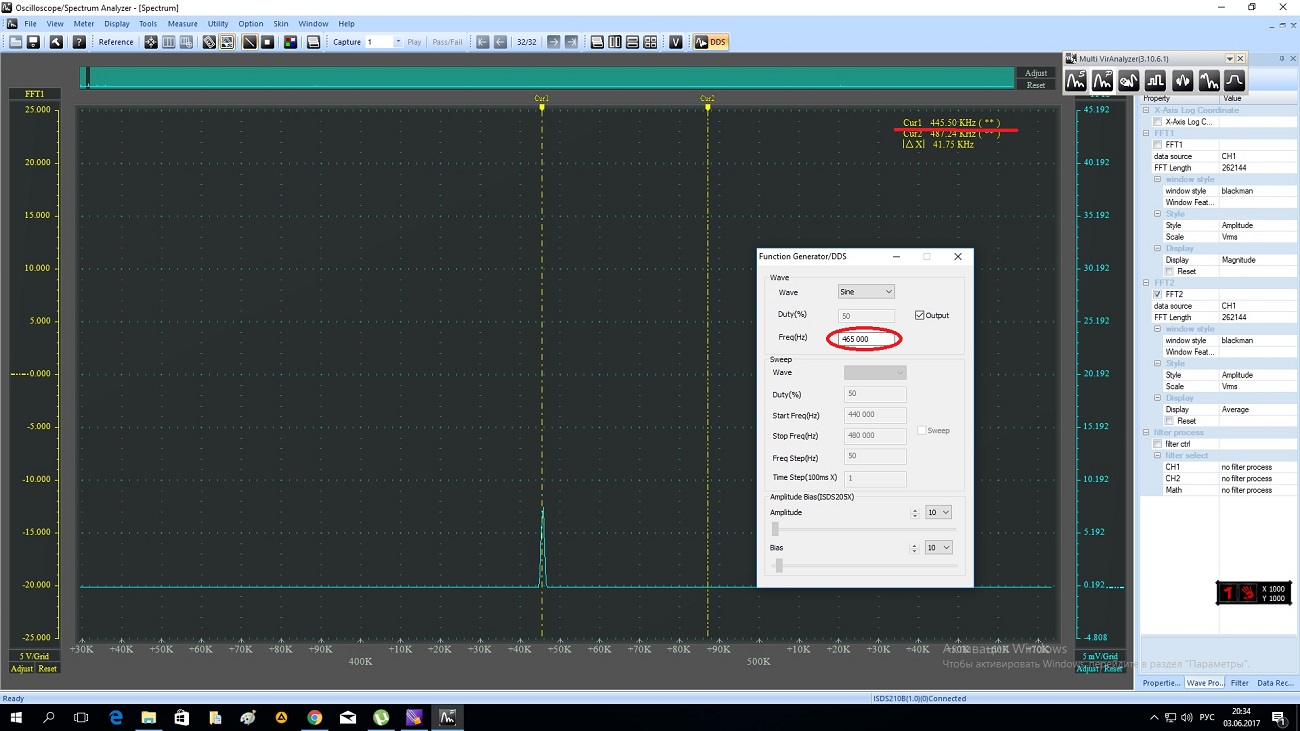Go to next captured frame arrow
This screenshot has width=1300, height=731.
point(553,42)
